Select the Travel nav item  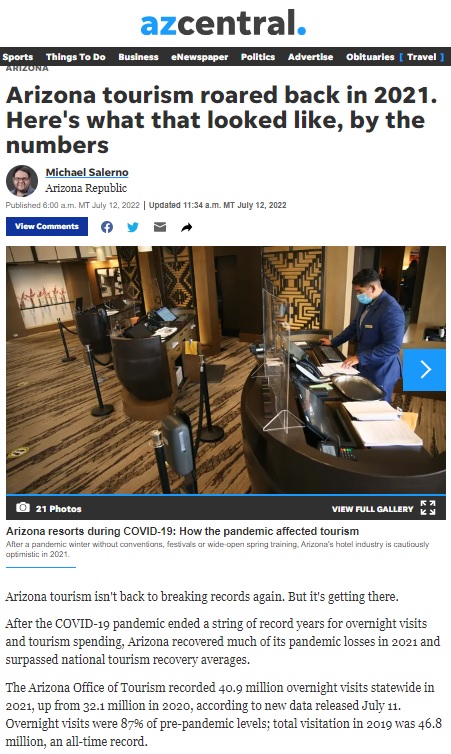point(422,57)
